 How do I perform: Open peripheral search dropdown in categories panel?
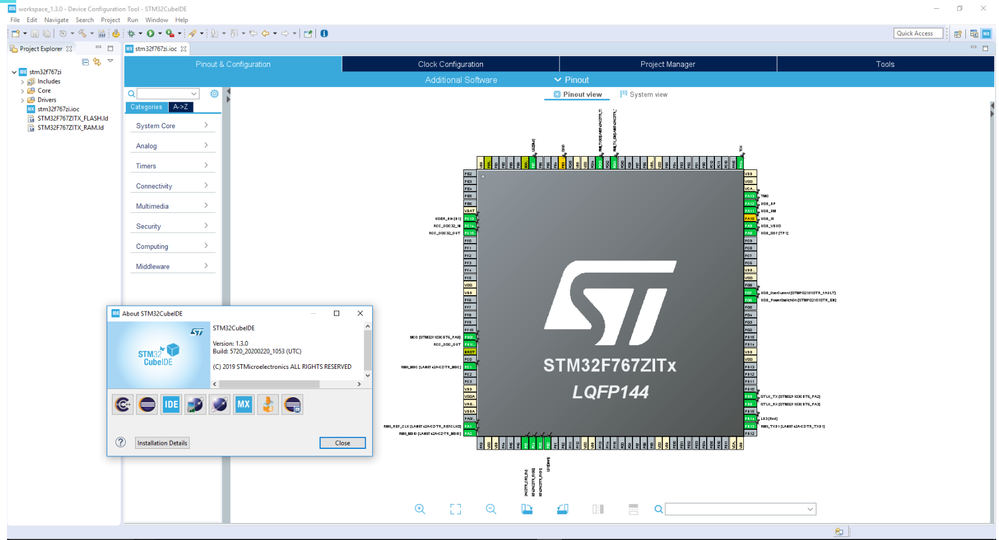[x=194, y=94]
